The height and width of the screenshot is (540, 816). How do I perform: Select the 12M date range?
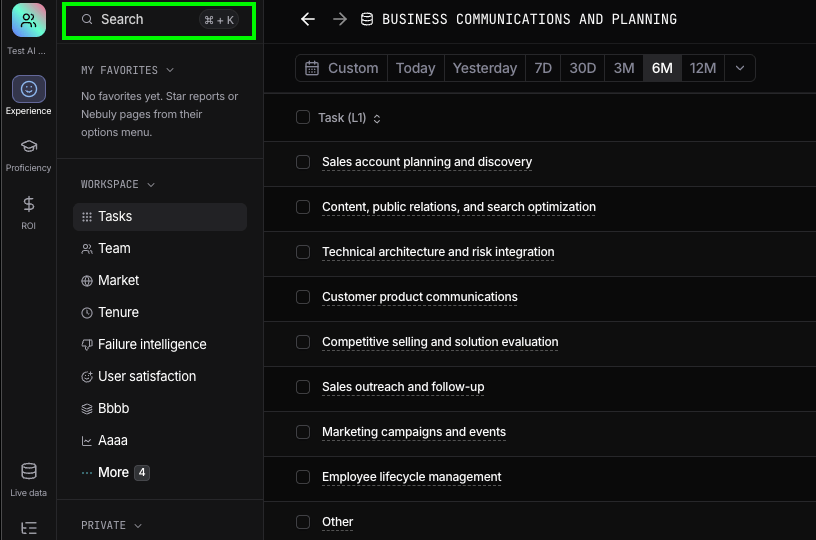point(703,68)
